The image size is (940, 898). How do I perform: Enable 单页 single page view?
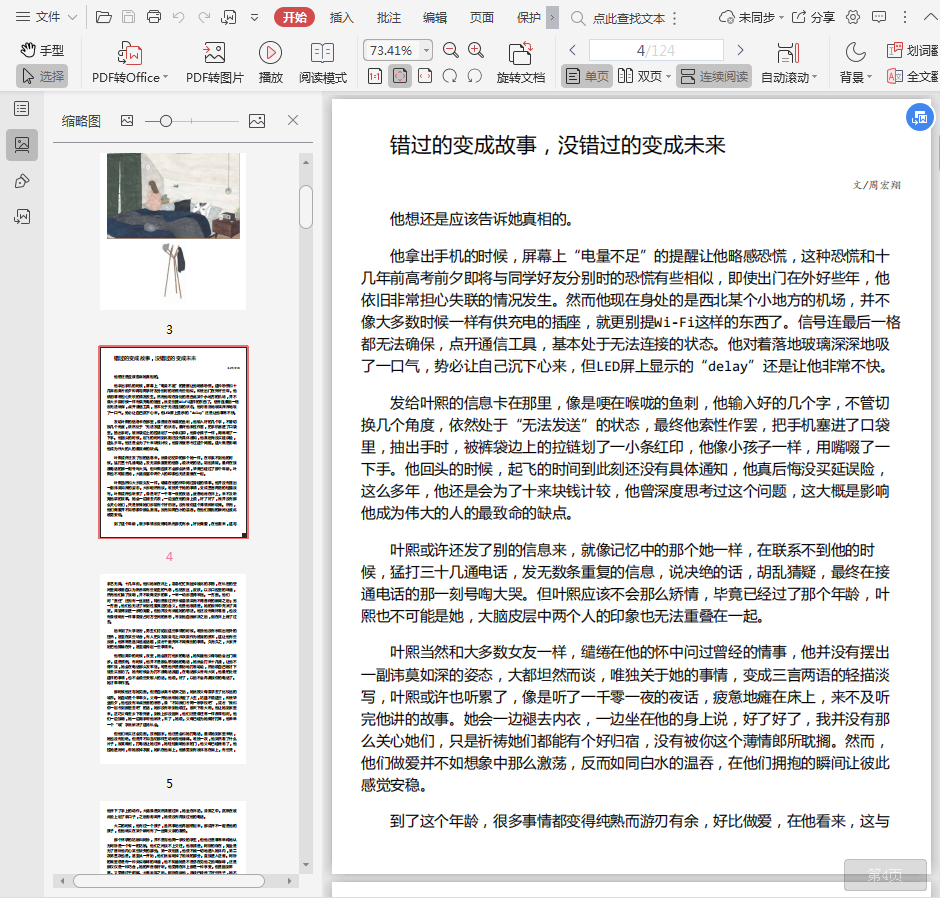(x=587, y=76)
